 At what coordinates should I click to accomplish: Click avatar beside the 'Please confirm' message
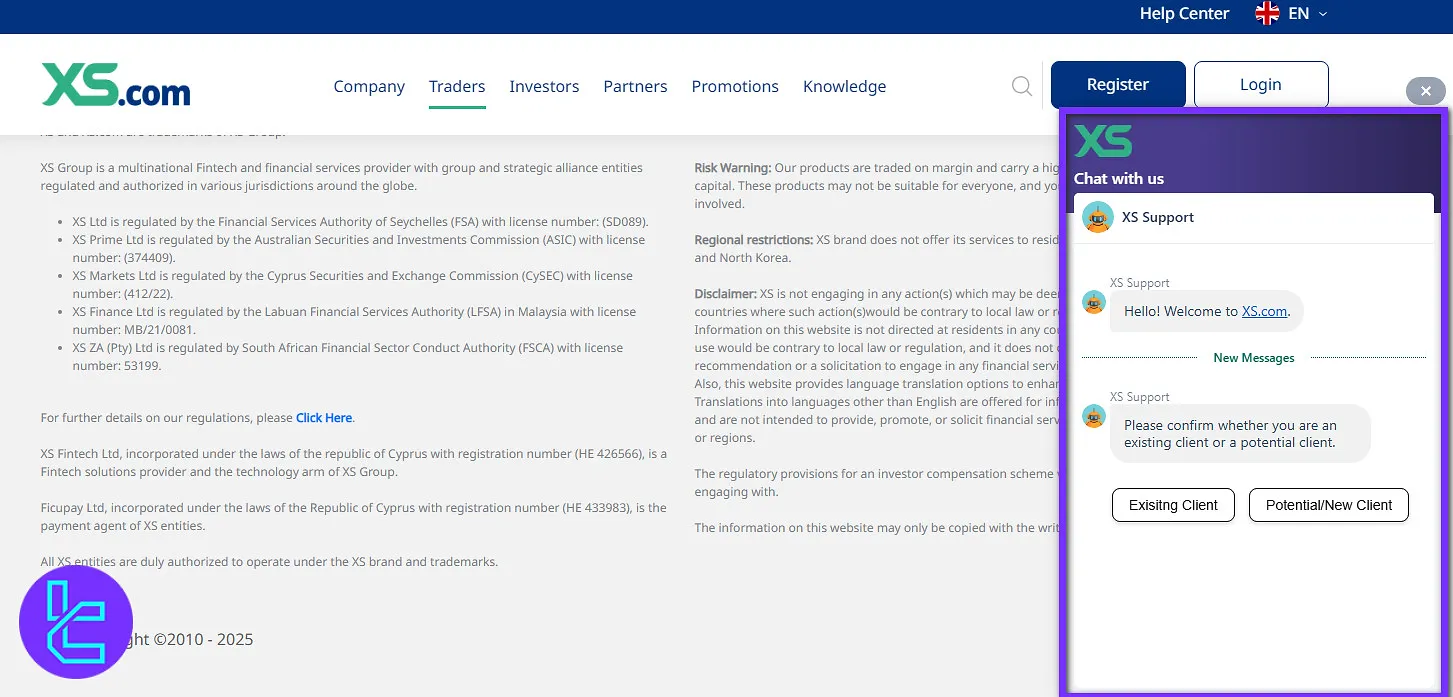(1094, 416)
